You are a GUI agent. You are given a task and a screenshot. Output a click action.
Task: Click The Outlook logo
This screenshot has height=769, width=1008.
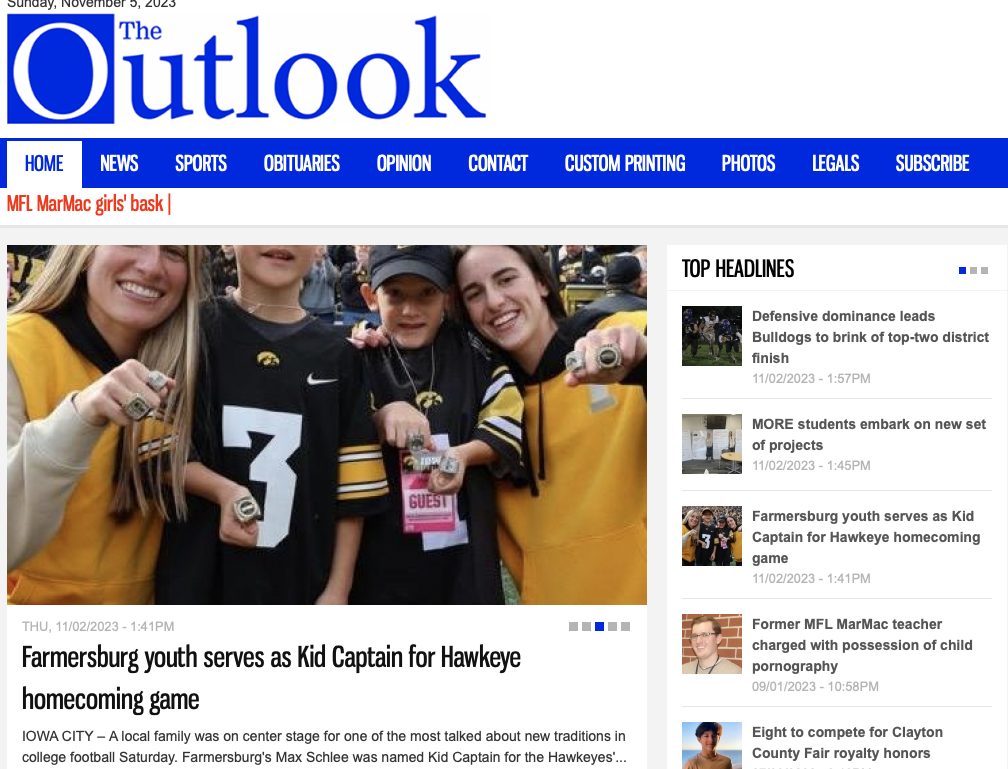pyautogui.click(x=248, y=69)
